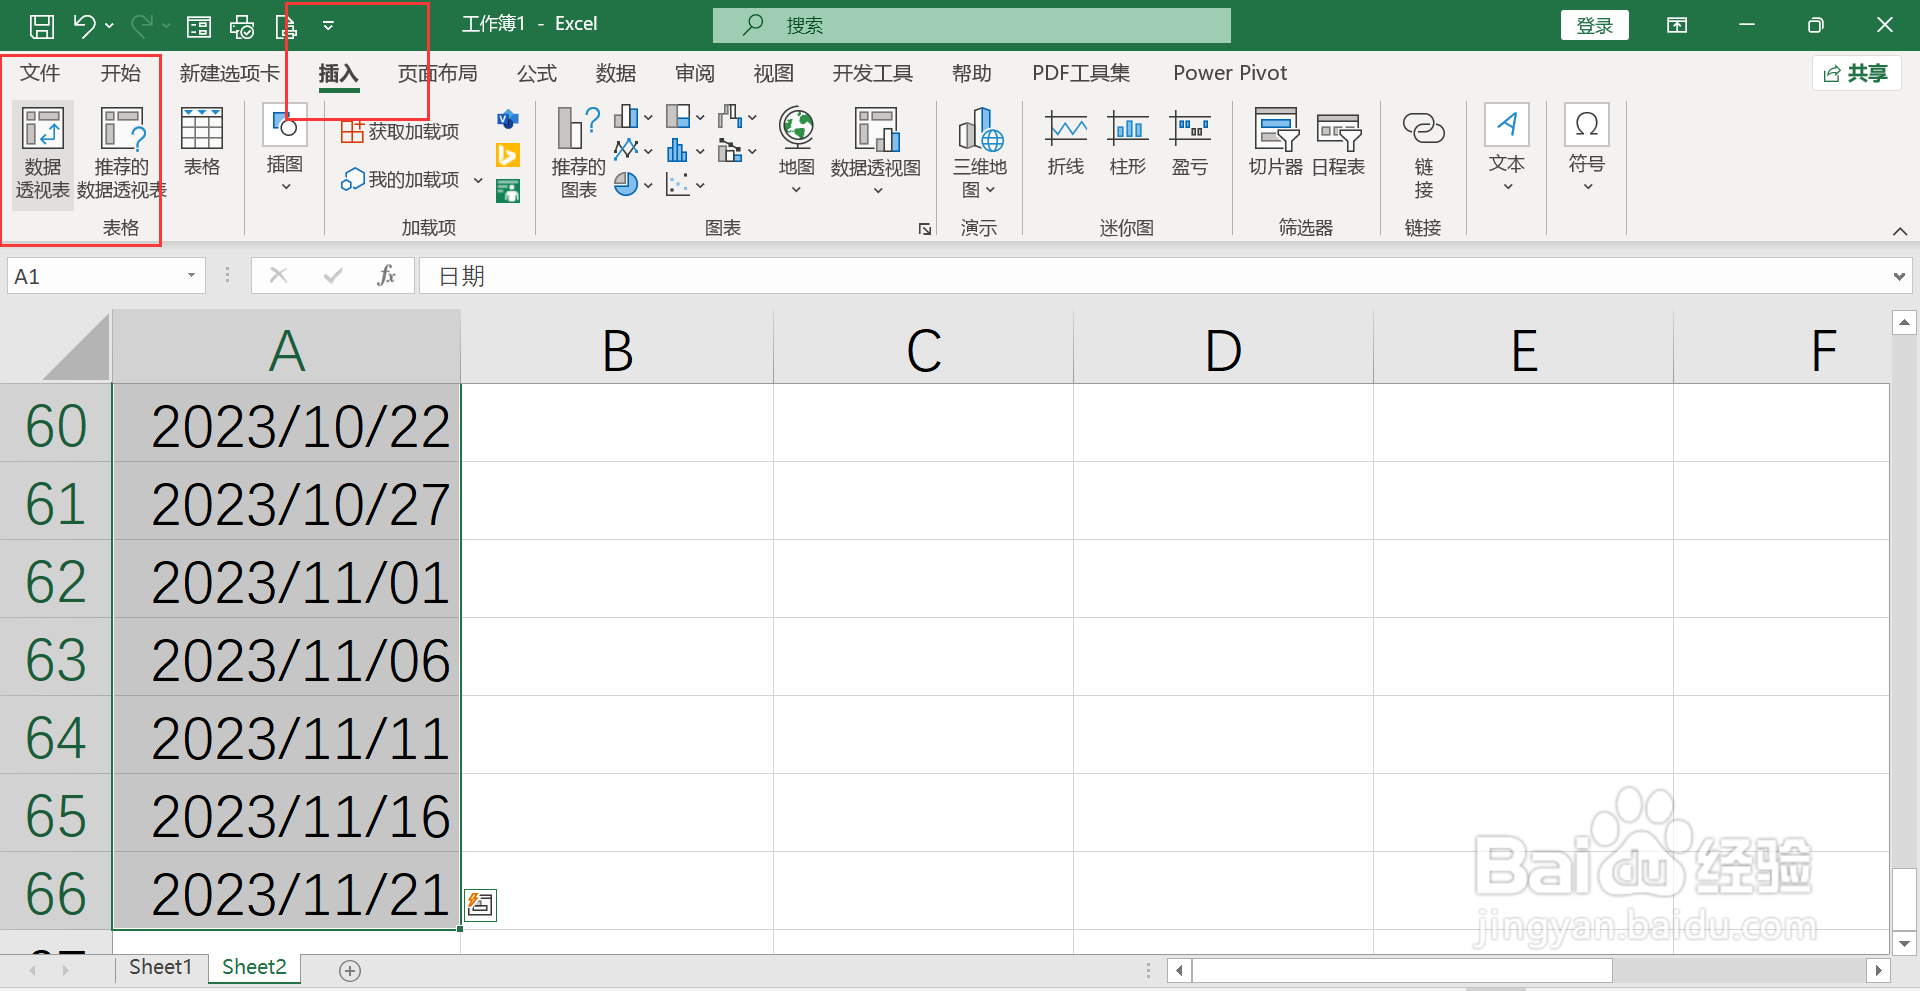The width and height of the screenshot is (1920, 991).
Task: Click the 地图 map chart button
Action: 796,150
